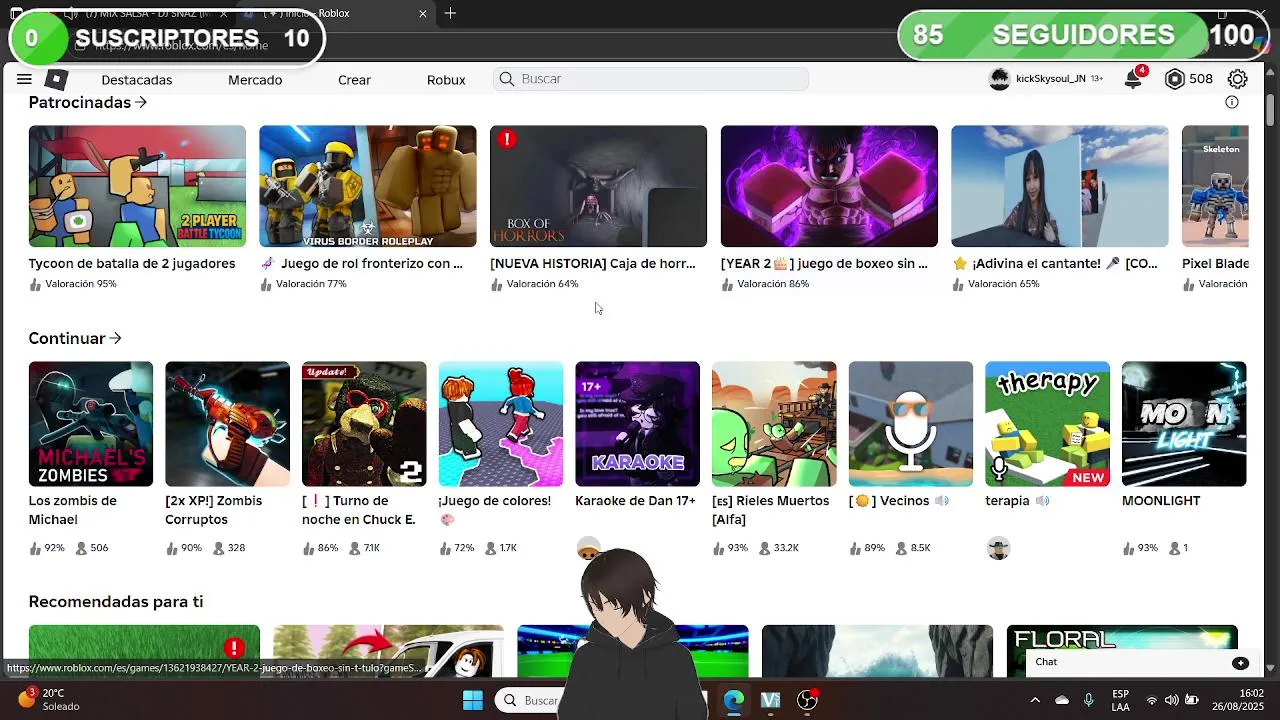
Task: Click the kickSkysoul_JN profile avatar
Action: coord(999,79)
